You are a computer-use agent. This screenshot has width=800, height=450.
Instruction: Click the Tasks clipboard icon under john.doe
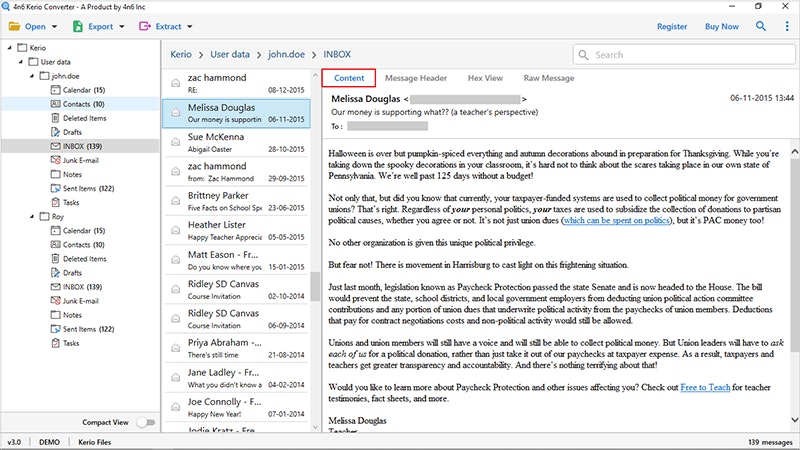tap(56, 202)
